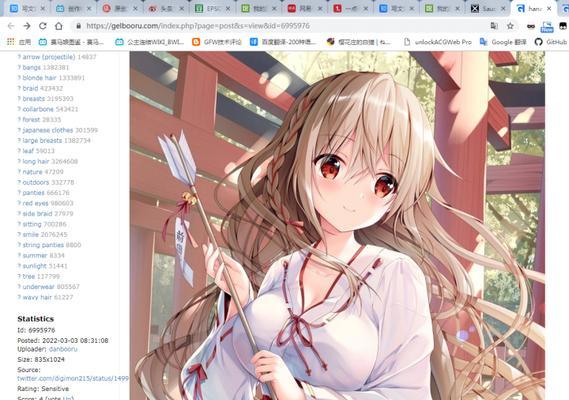
Task: Click the browser forward arrow
Action: pyautogui.click(x=27, y=26)
